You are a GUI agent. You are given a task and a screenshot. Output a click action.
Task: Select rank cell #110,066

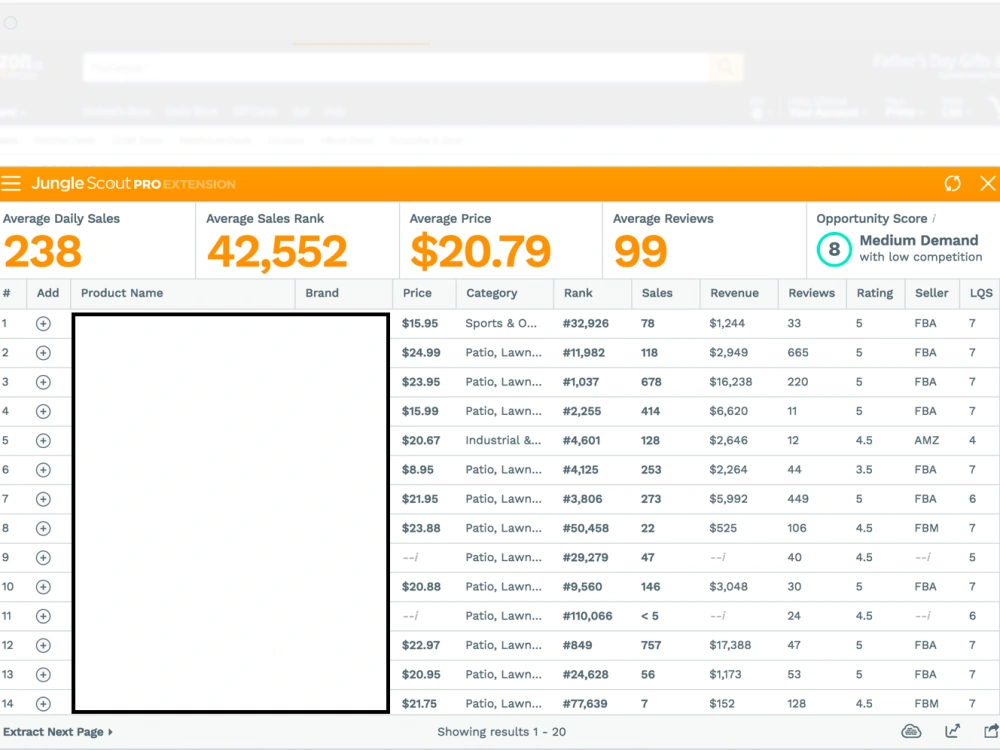pyautogui.click(x=587, y=616)
